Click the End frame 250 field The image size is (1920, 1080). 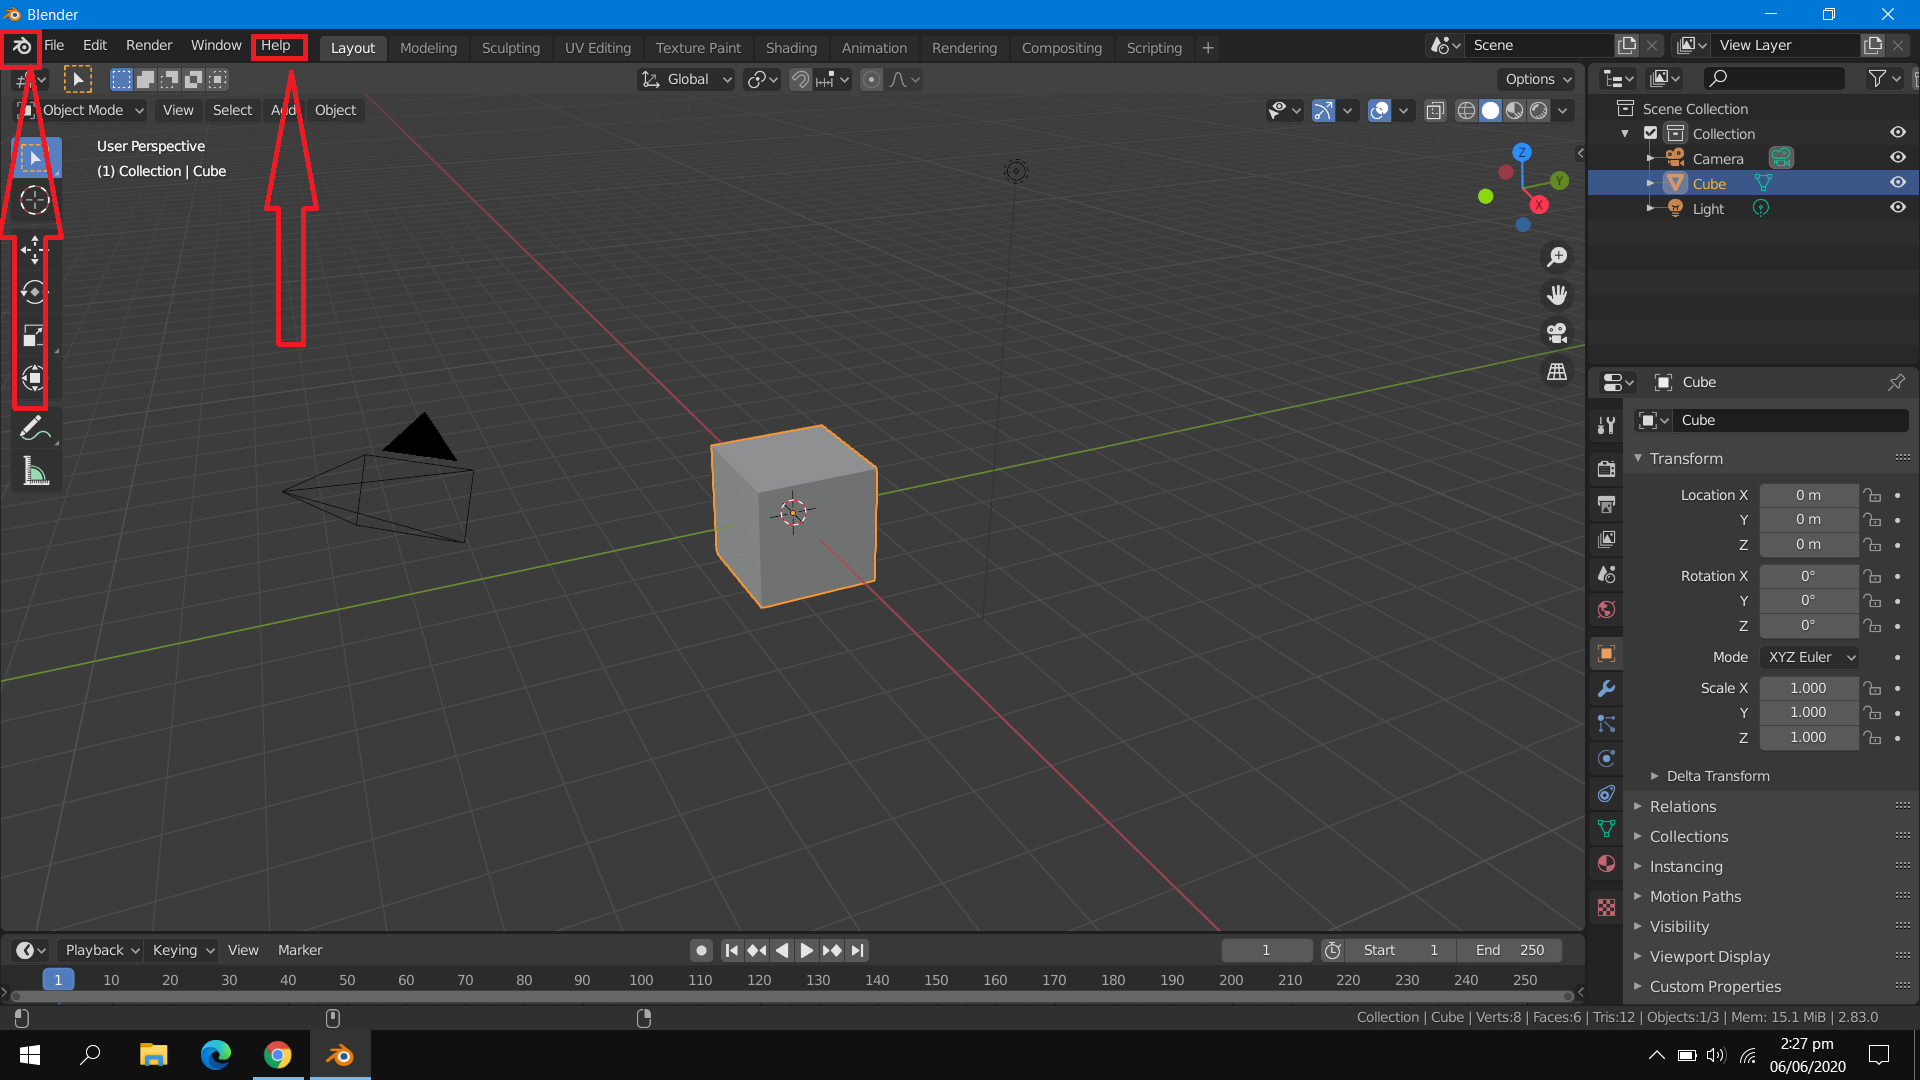[1509, 950]
